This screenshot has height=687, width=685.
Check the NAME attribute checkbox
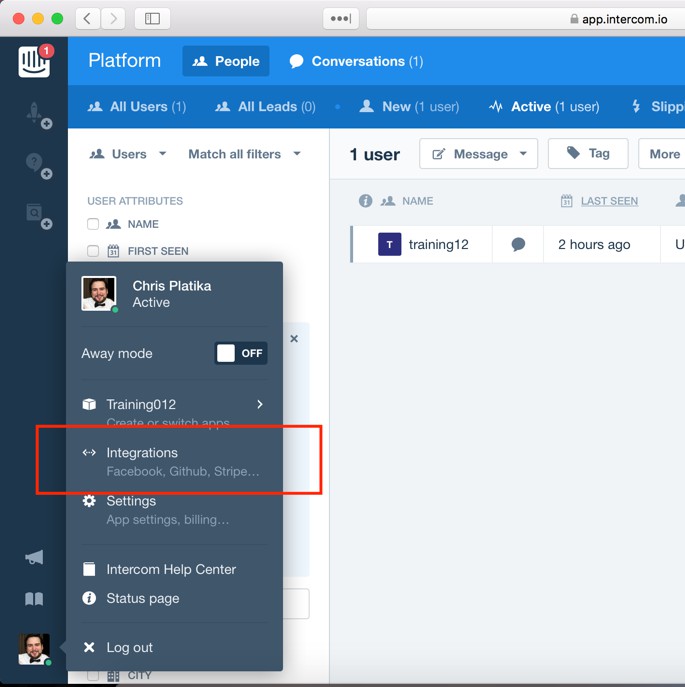click(x=93, y=225)
